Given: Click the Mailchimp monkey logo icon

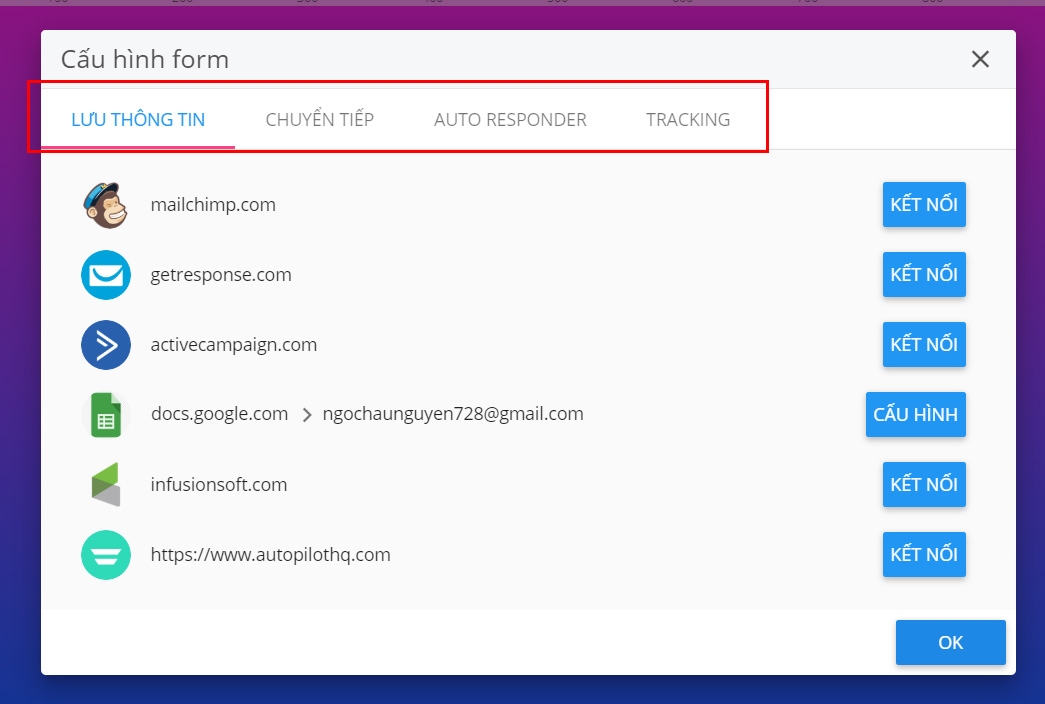Looking at the screenshot, I should tap(106, 205).
